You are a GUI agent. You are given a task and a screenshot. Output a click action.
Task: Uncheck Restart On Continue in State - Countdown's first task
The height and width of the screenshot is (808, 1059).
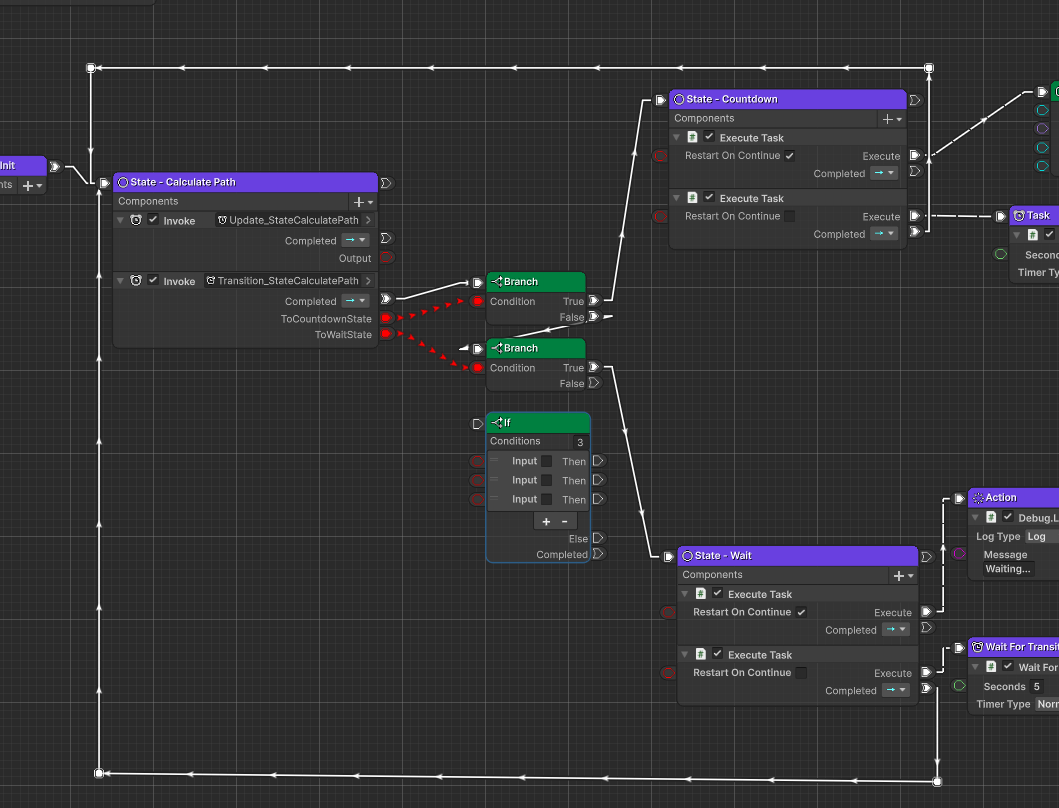coord(790,156)
